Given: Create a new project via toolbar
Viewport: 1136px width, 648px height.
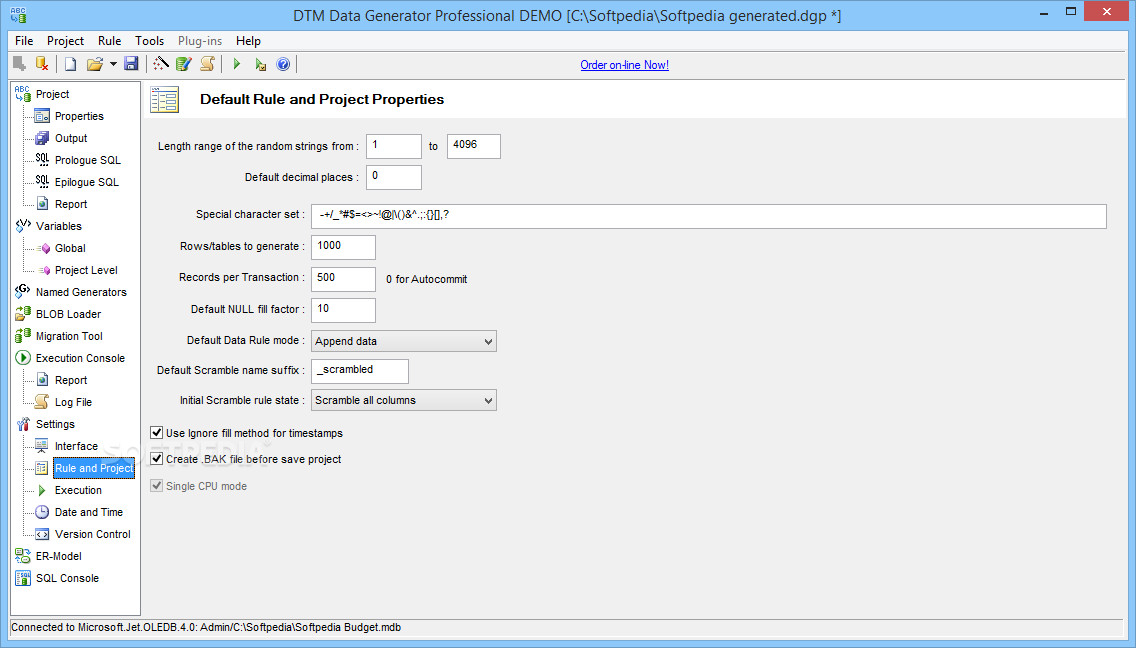Looking at the screenshot, I should (70, 64).
